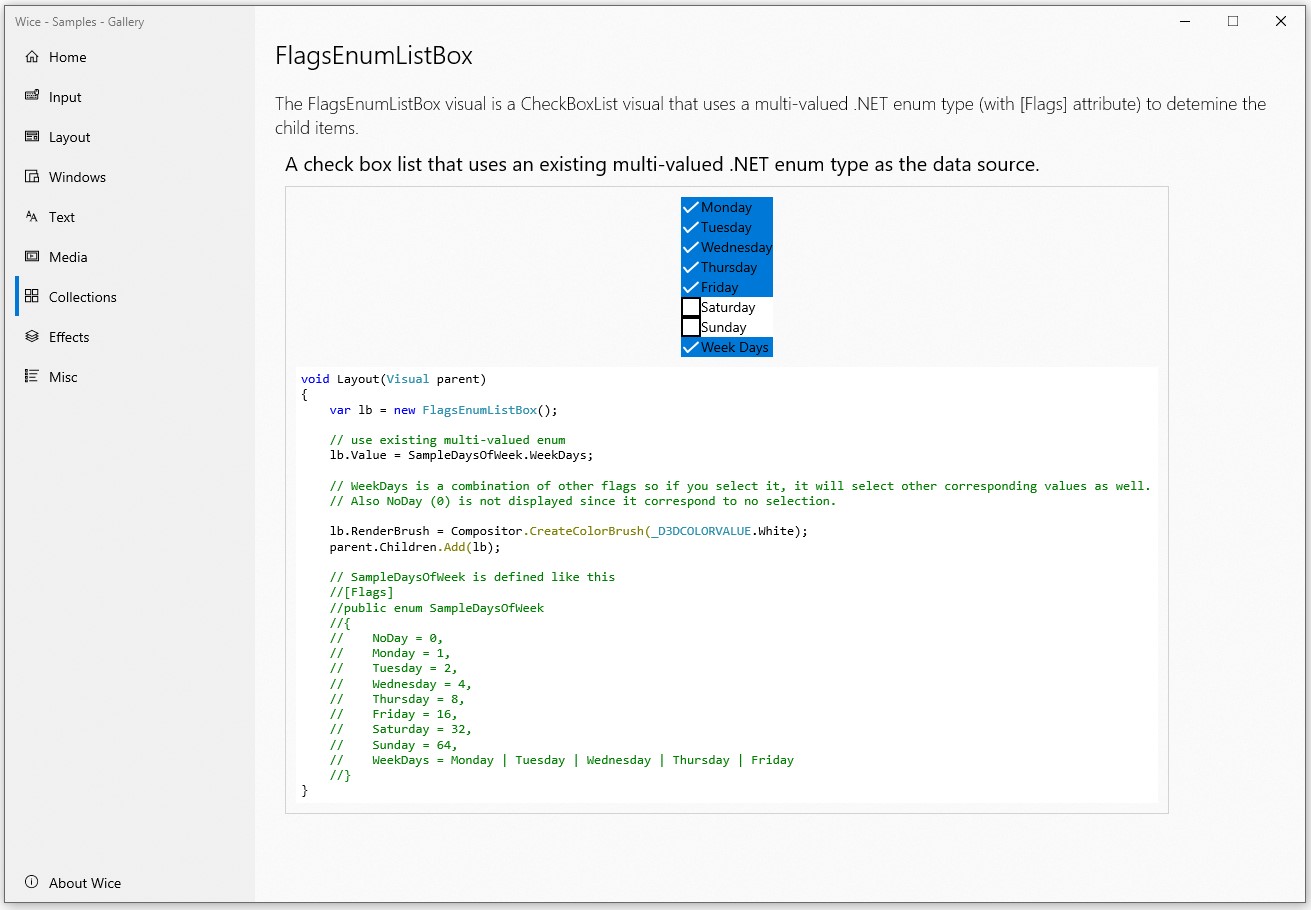Click the Collections grid icon
The width and height of the screenshot is (1311, 910).
pyautogui.click(x=32, y=297)
